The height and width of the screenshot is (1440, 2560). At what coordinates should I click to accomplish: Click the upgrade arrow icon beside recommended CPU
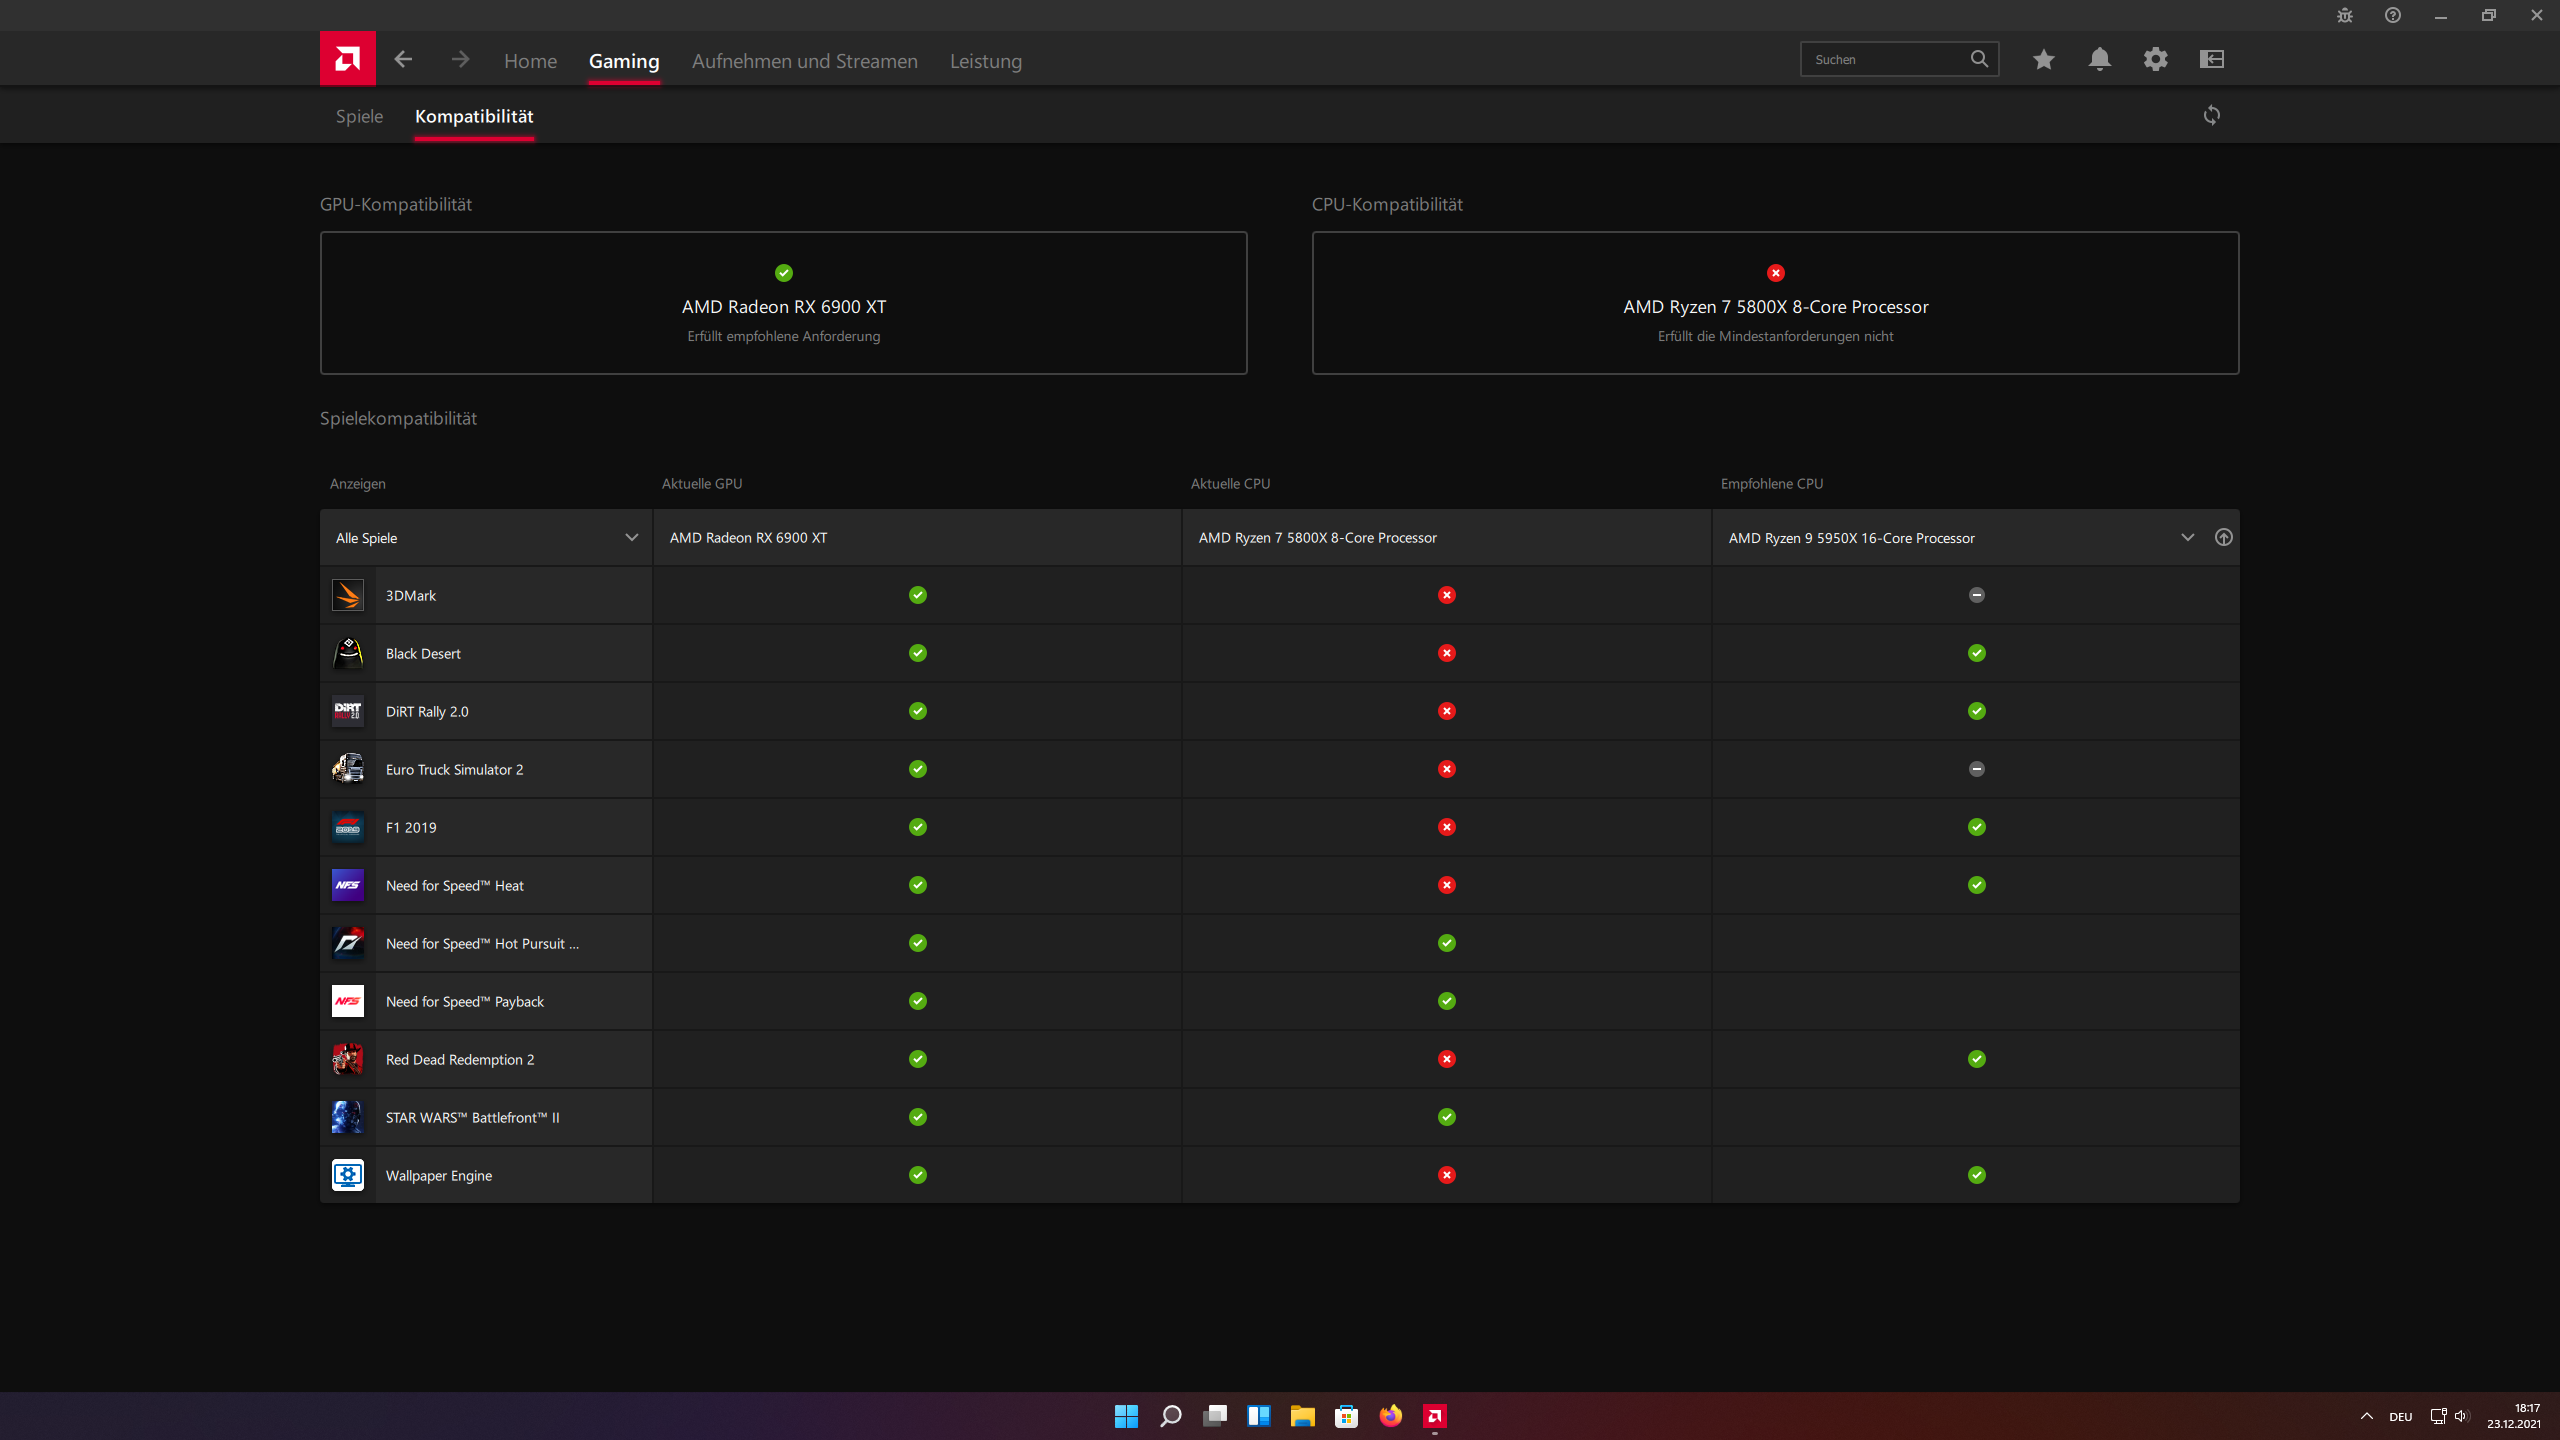[x=2223, y=538]
